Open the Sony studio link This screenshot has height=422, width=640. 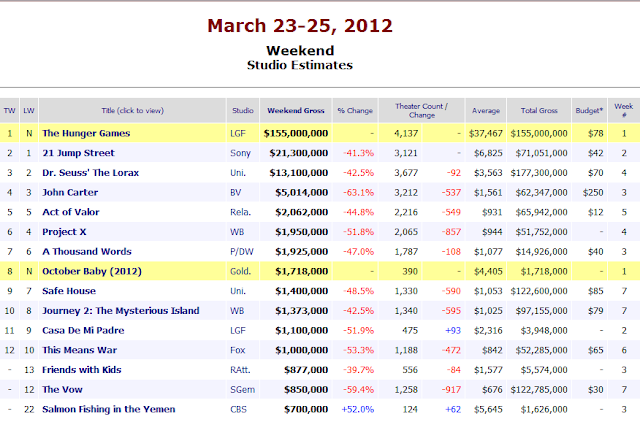point(240,153)
